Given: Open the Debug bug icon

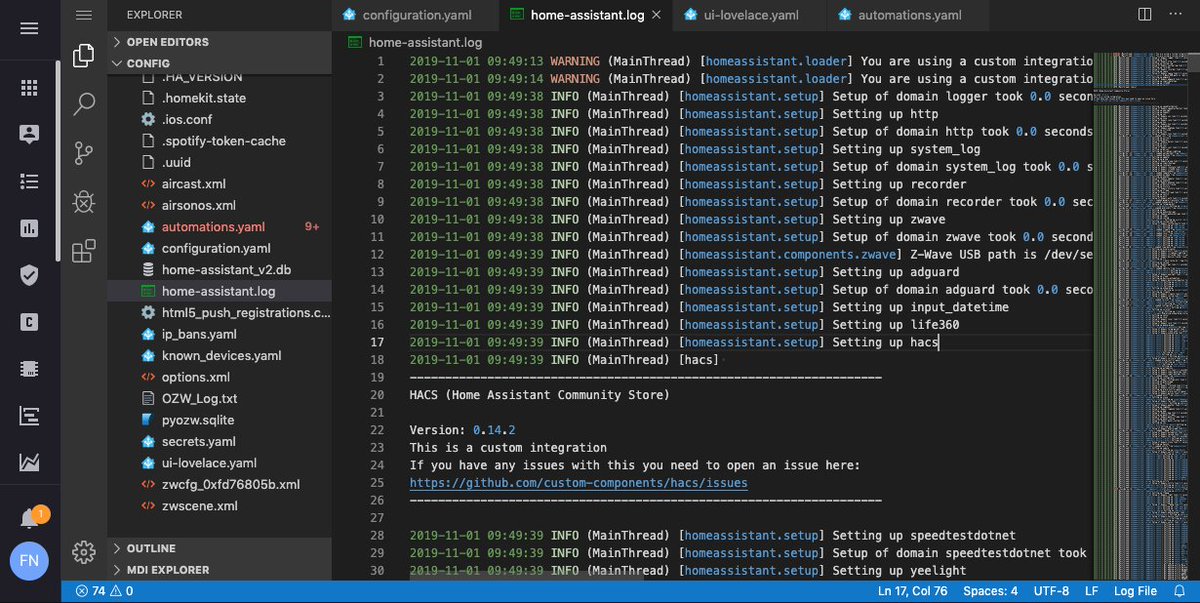Looking at the screenshot, I should click(x=84, y=201).
